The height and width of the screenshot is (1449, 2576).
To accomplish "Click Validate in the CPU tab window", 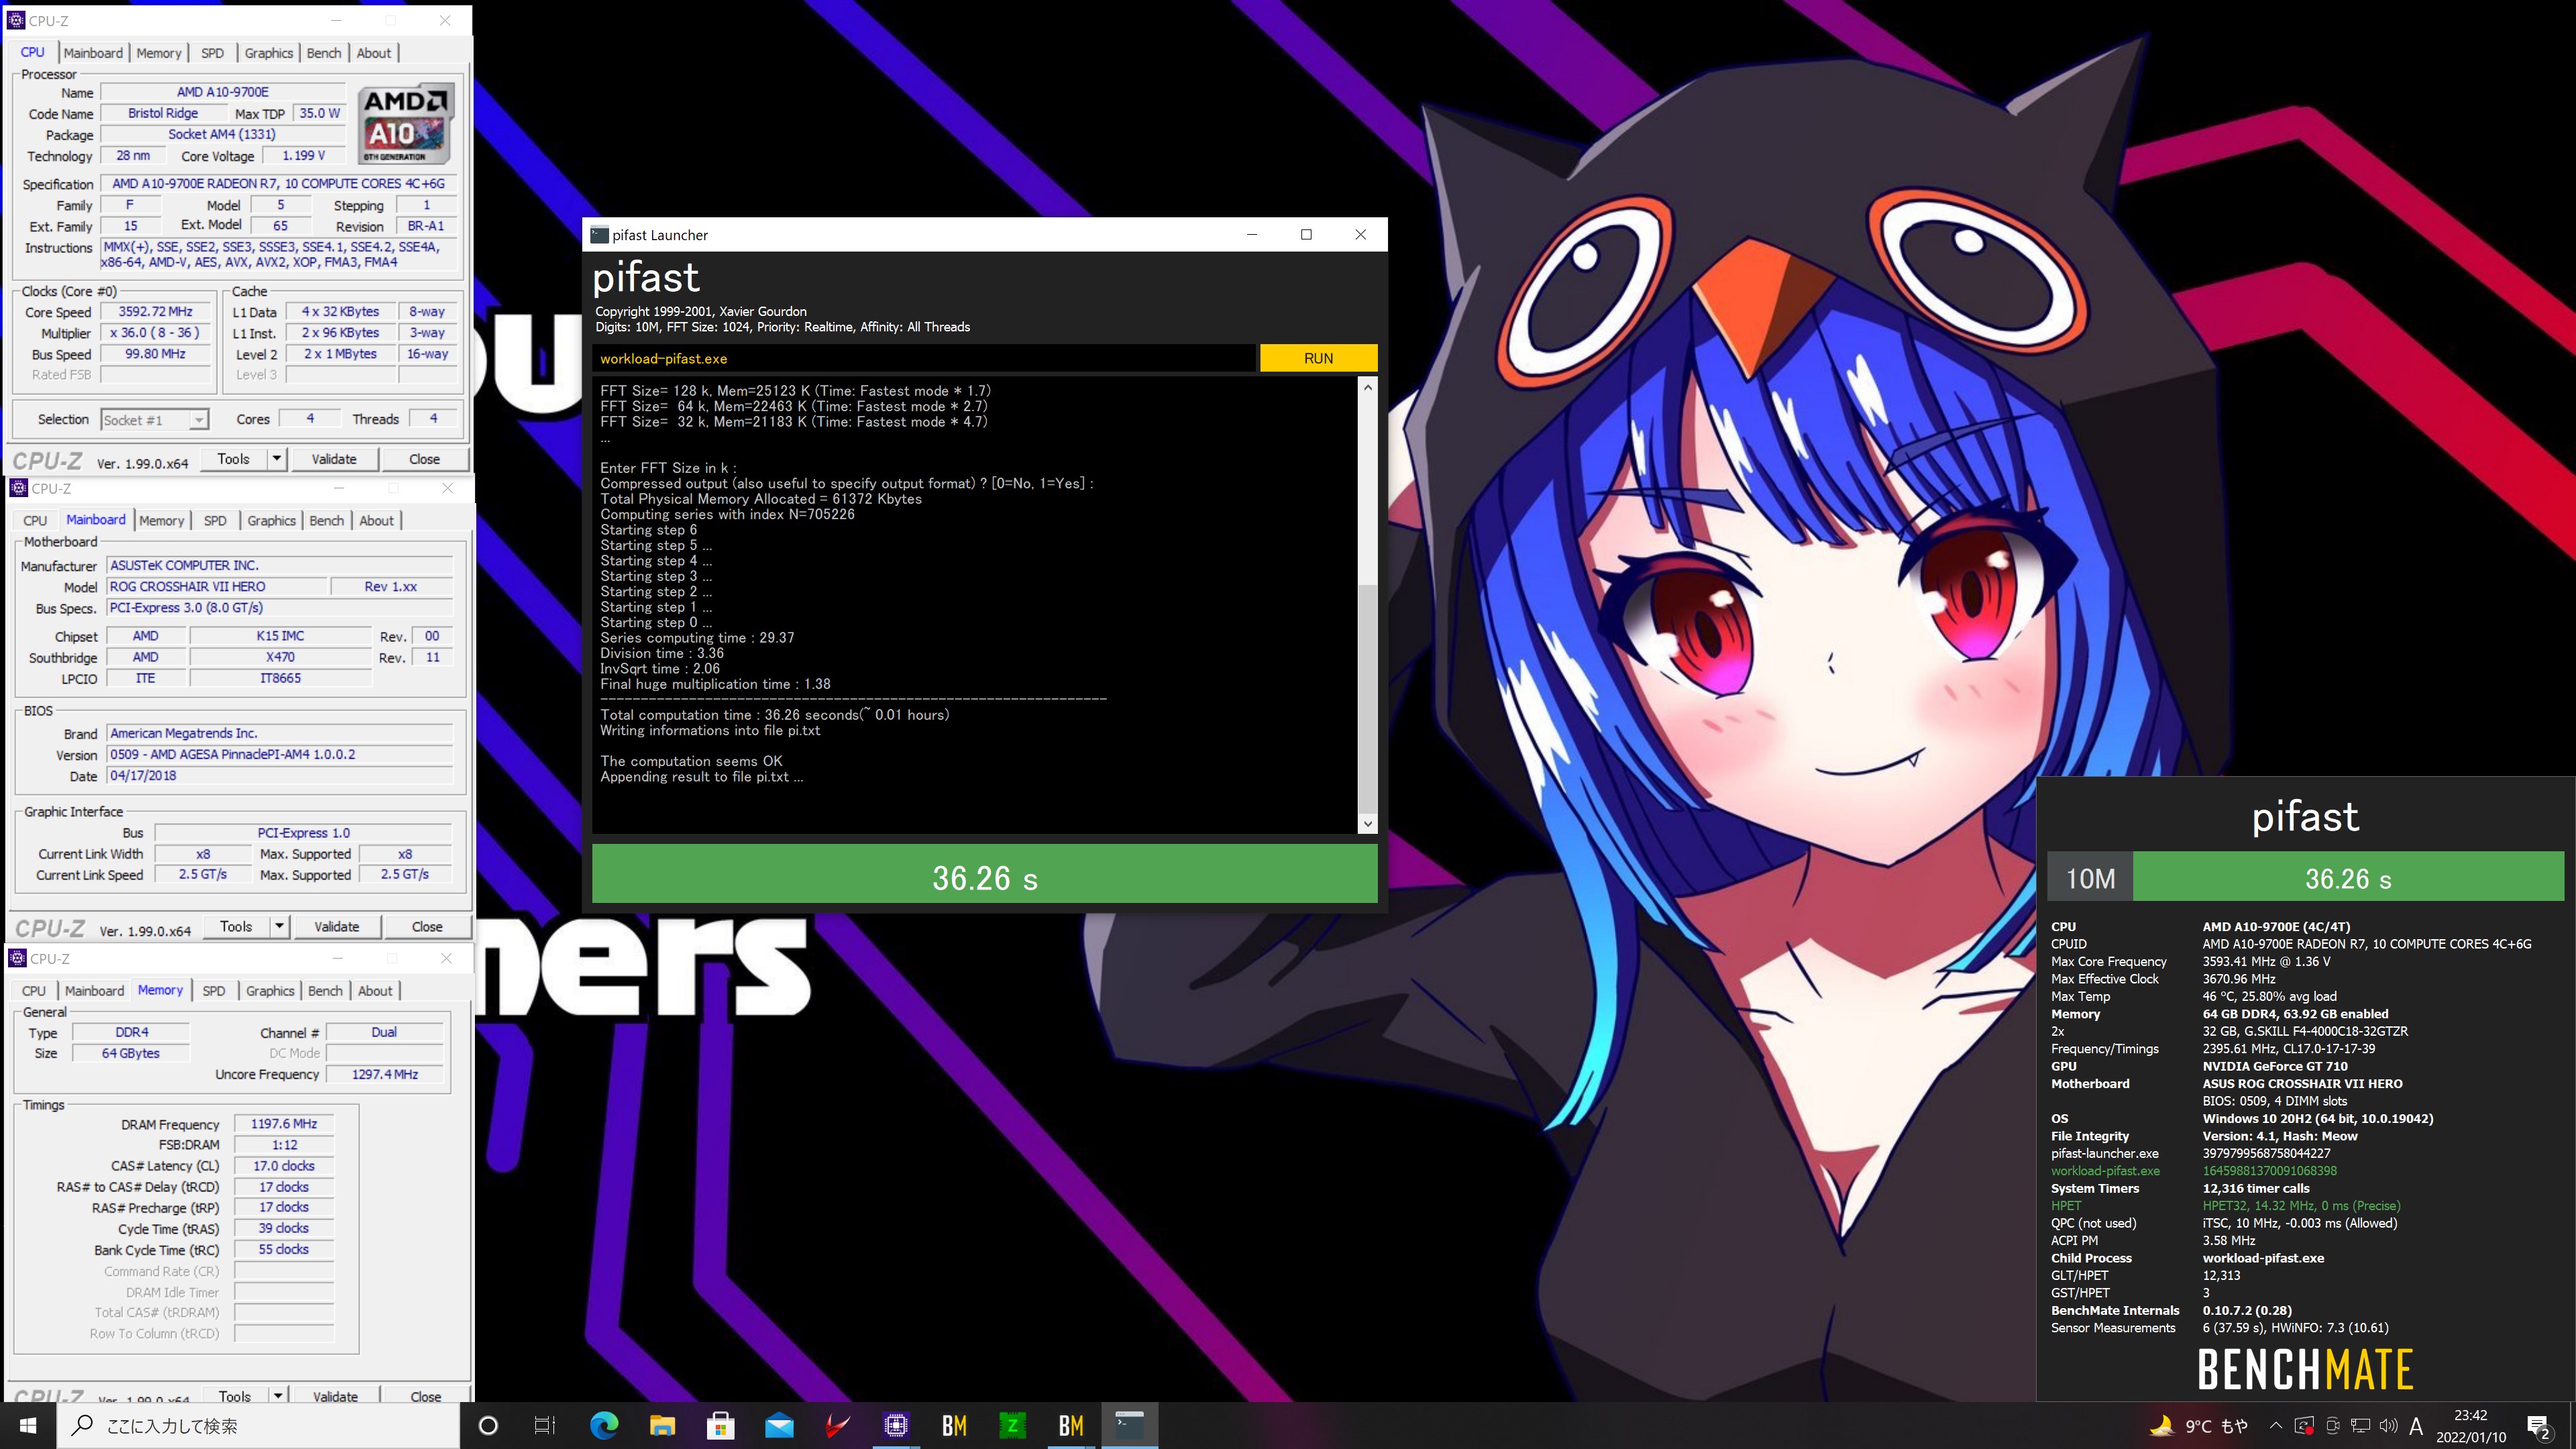I will point(334,459).
